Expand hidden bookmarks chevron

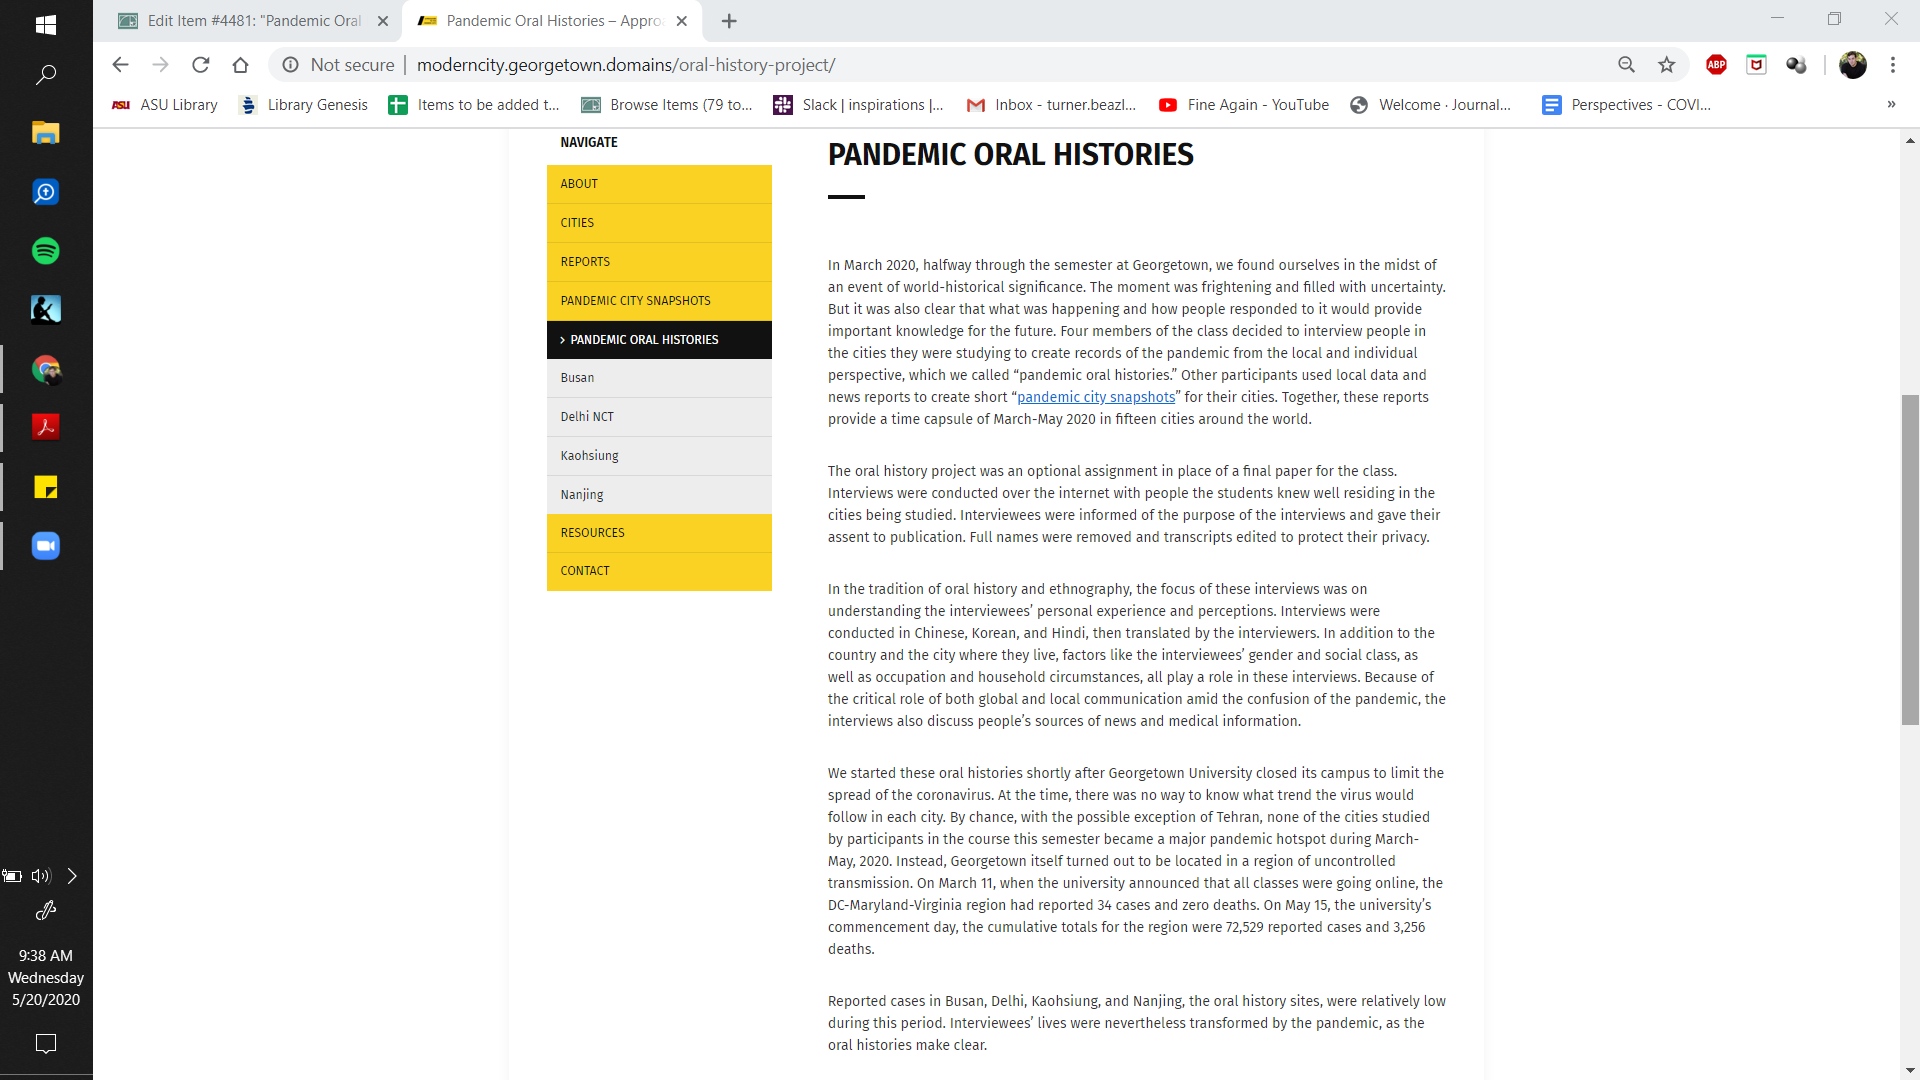coord(1891,105)
